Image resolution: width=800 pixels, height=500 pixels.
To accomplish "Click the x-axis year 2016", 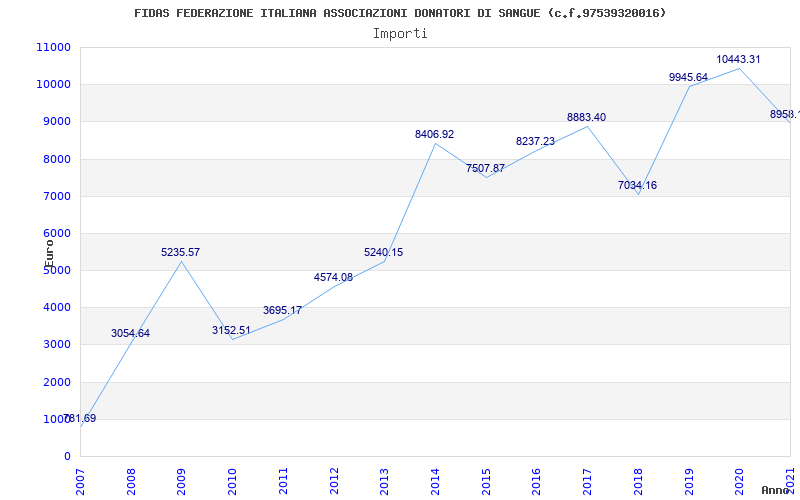I will click(537, 482).
